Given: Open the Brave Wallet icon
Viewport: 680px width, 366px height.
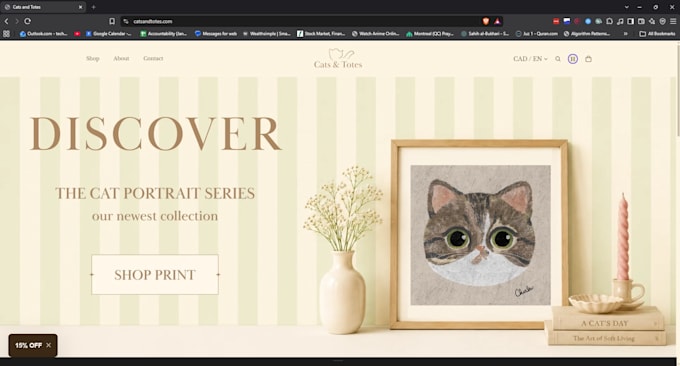Looking at the screenshot, I should pyautogui.click(x=641, y=21).
